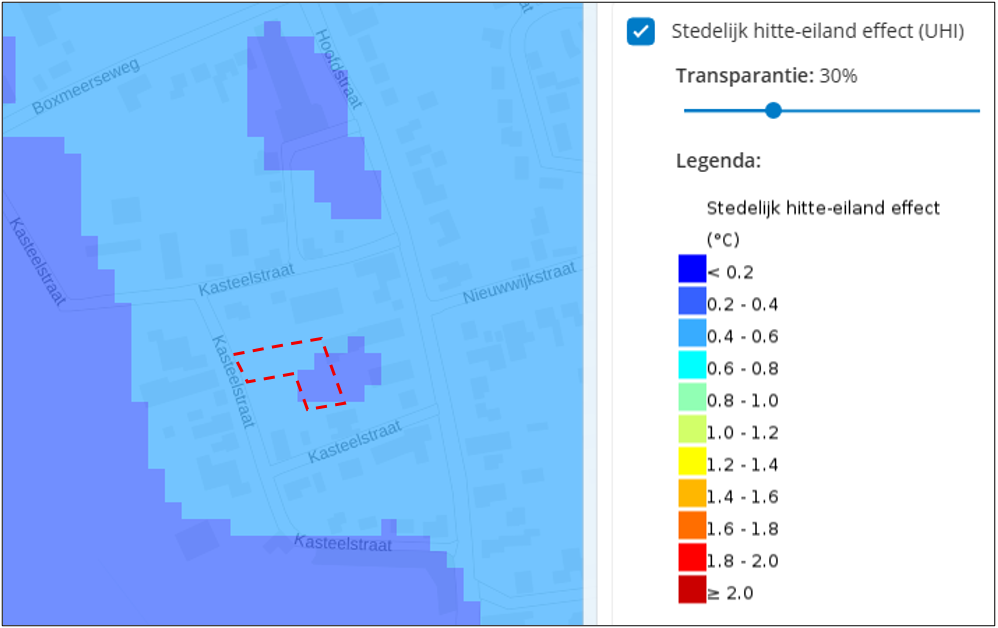Click the yellow 1.2 - 1.4 legend swatch
The image size is (998, 628).
692,461
